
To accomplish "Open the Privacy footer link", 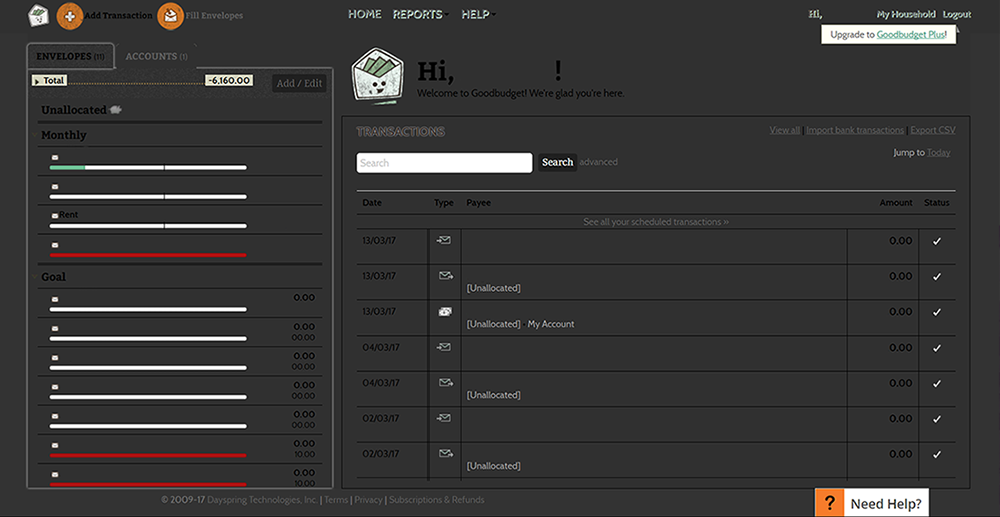I will pos(369,500).
